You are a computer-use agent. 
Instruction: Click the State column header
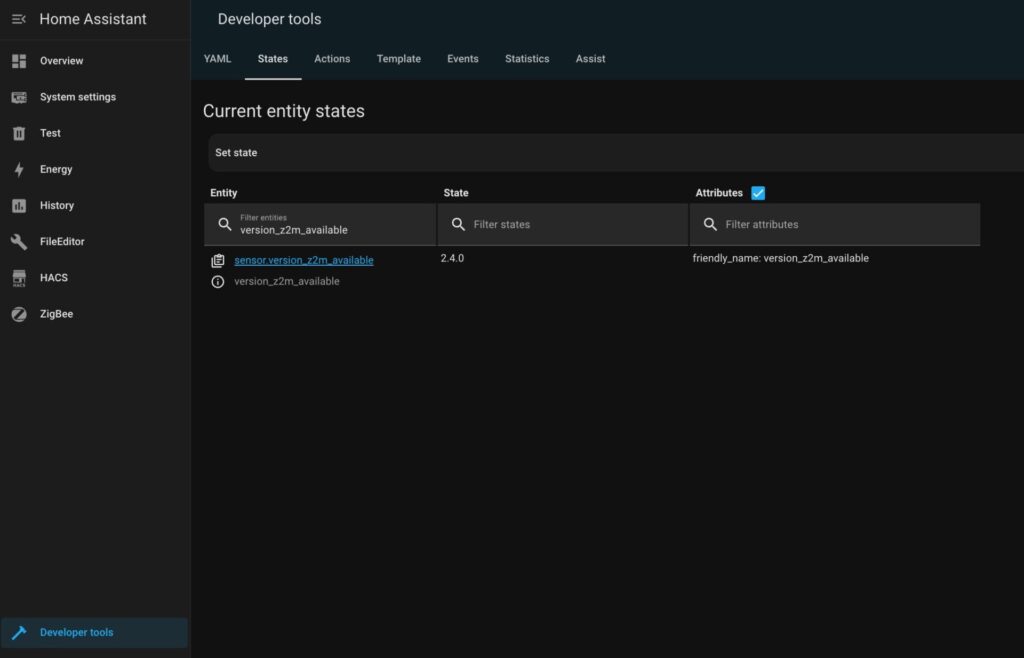[456, 193]
